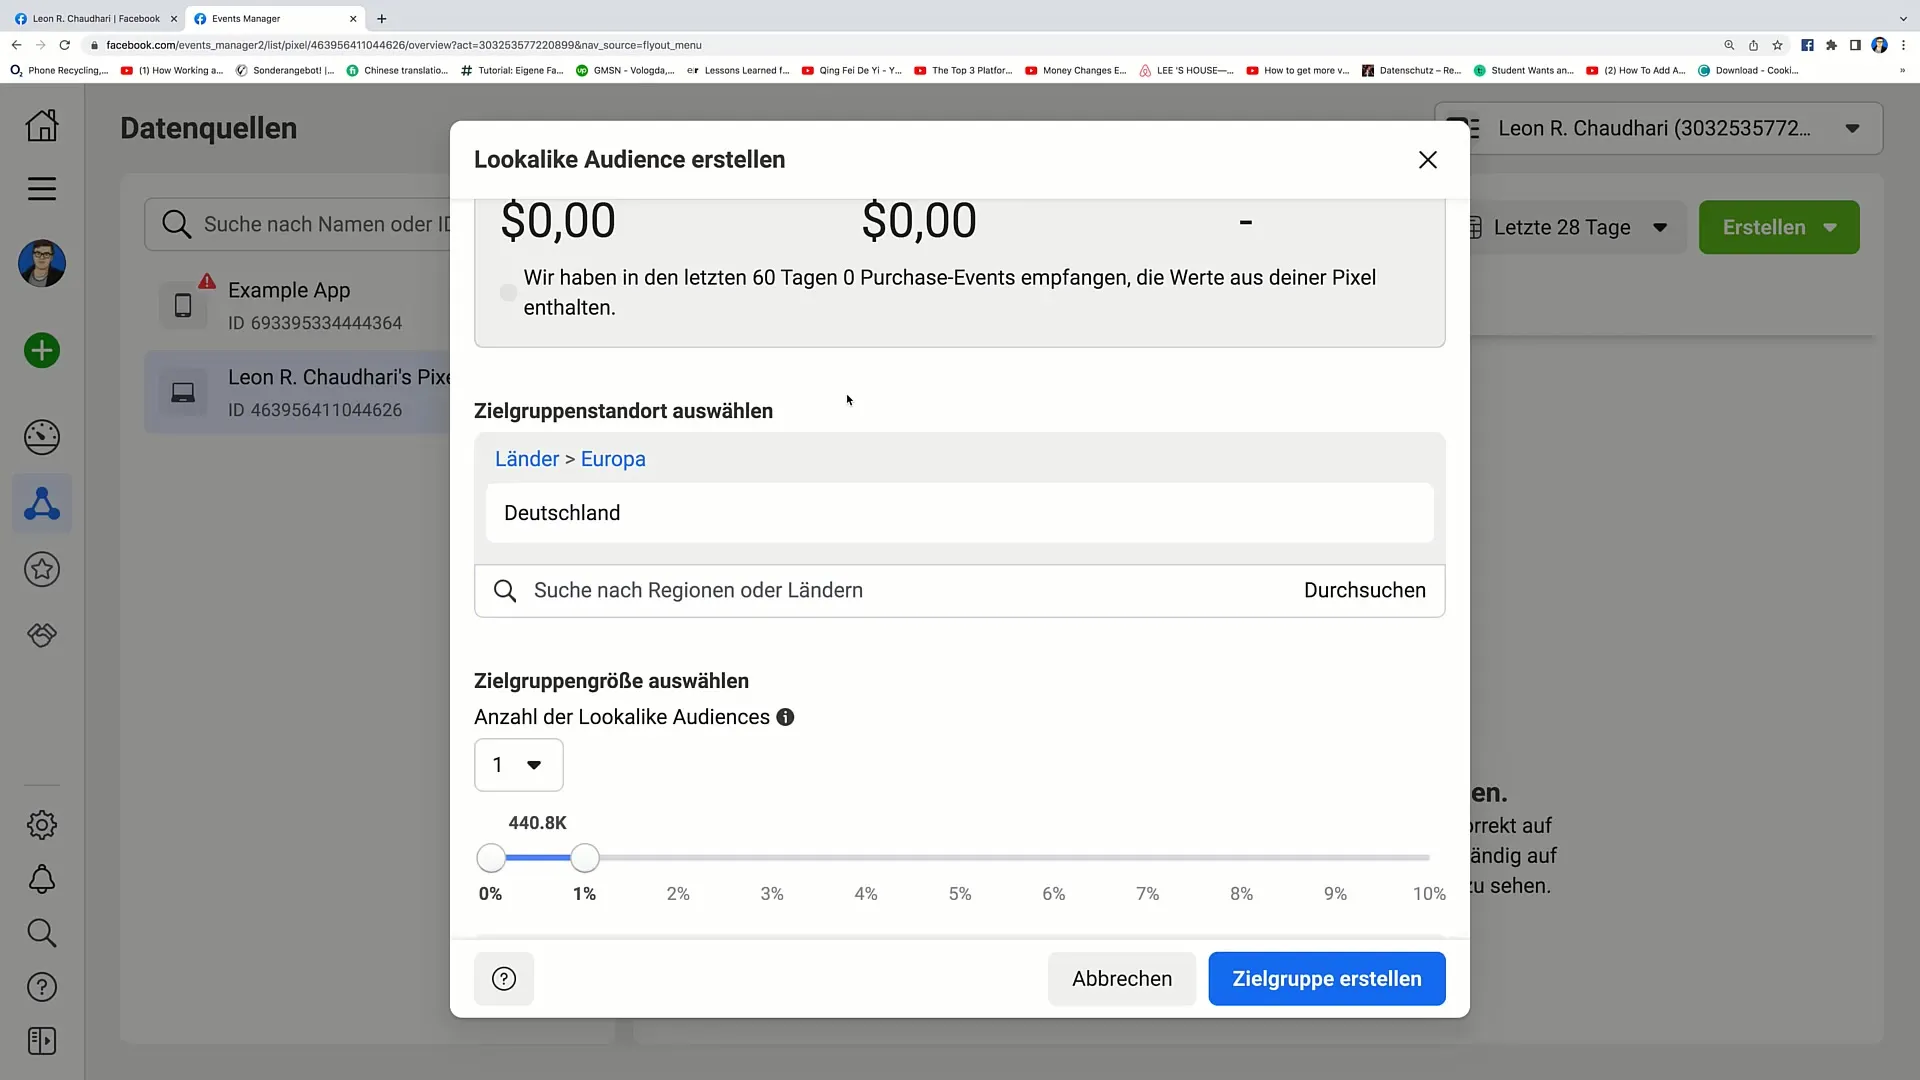1920x1080 pixels.
Task: Click the Example App data source entry
Action: (x=287, y=305)
